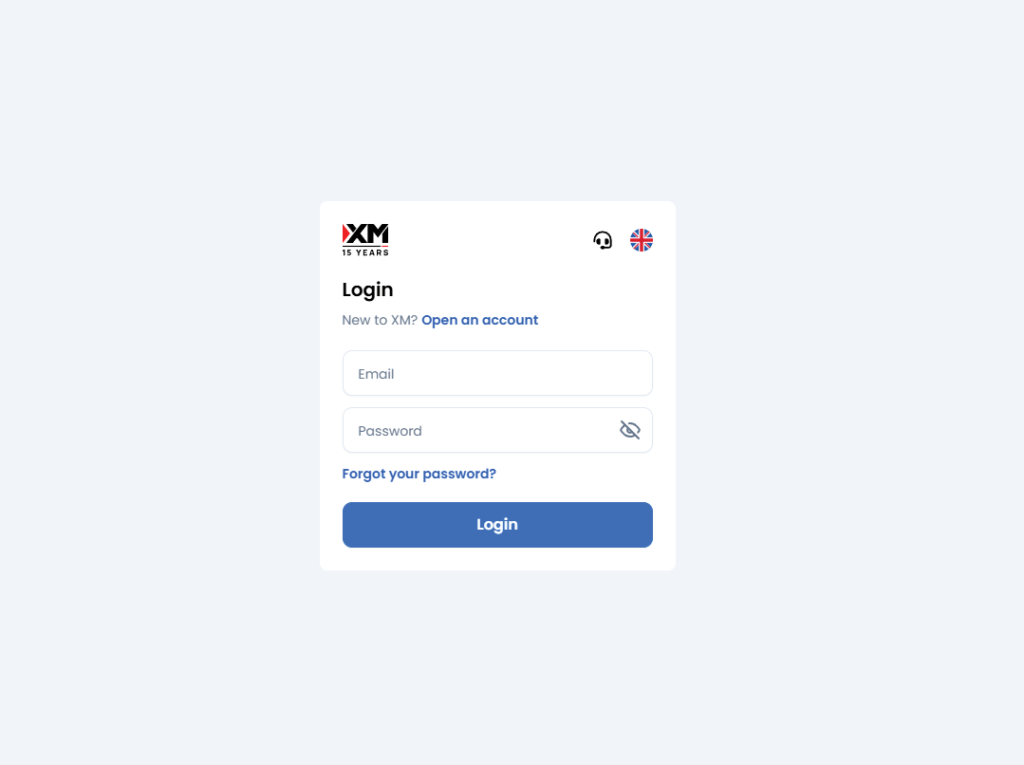Open live support via the headset icon
Viewport: 1024px width, 765px height.
point(602,240)
